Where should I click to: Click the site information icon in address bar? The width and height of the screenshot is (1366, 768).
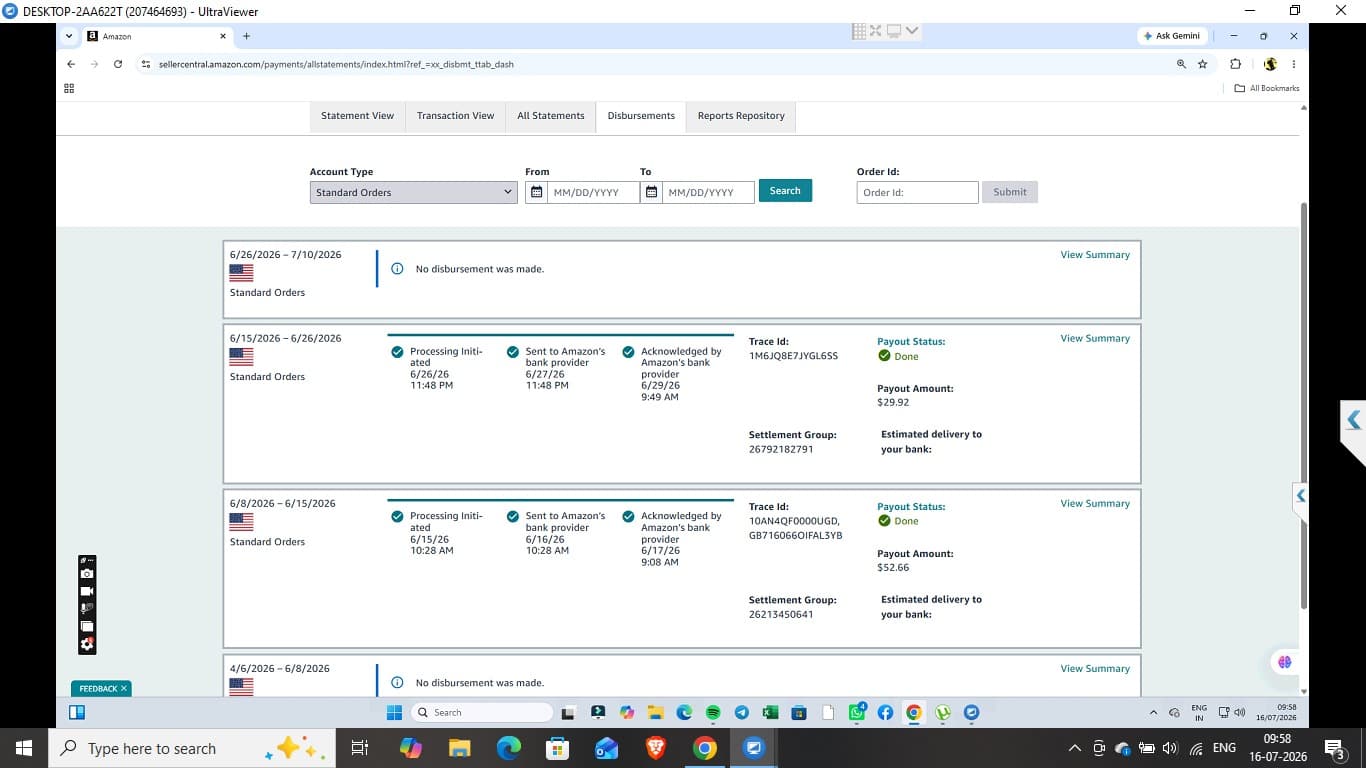146,64
